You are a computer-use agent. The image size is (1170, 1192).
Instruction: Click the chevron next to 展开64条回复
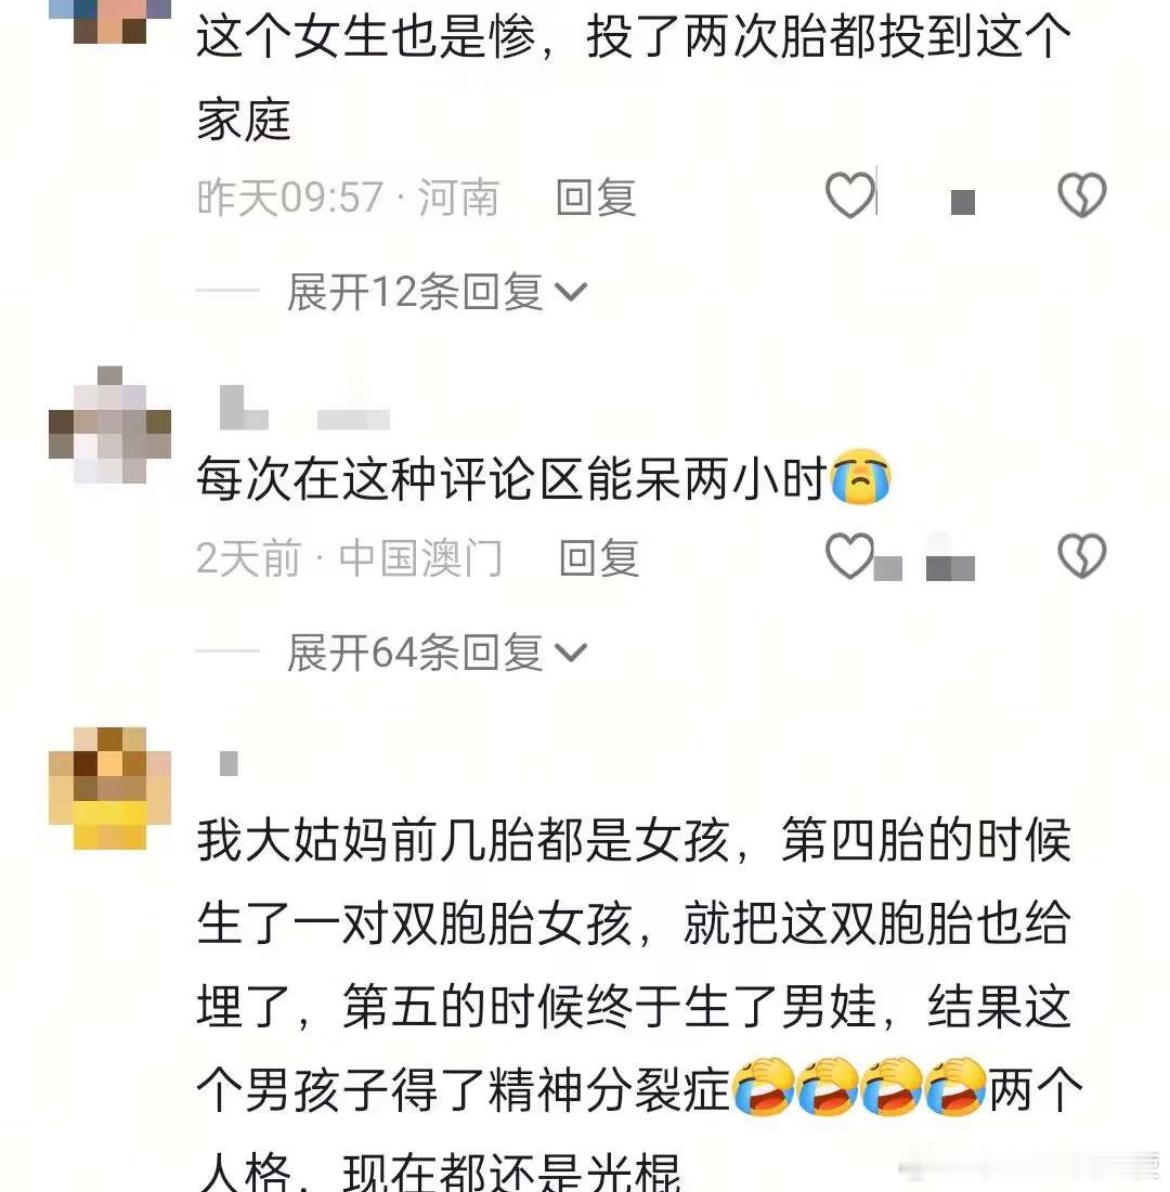point(572,652)
